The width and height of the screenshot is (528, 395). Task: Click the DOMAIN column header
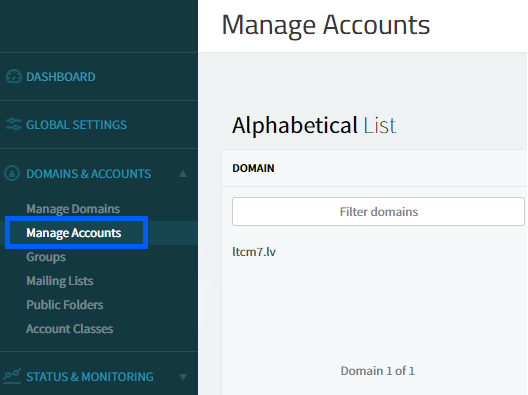(253, 168)
